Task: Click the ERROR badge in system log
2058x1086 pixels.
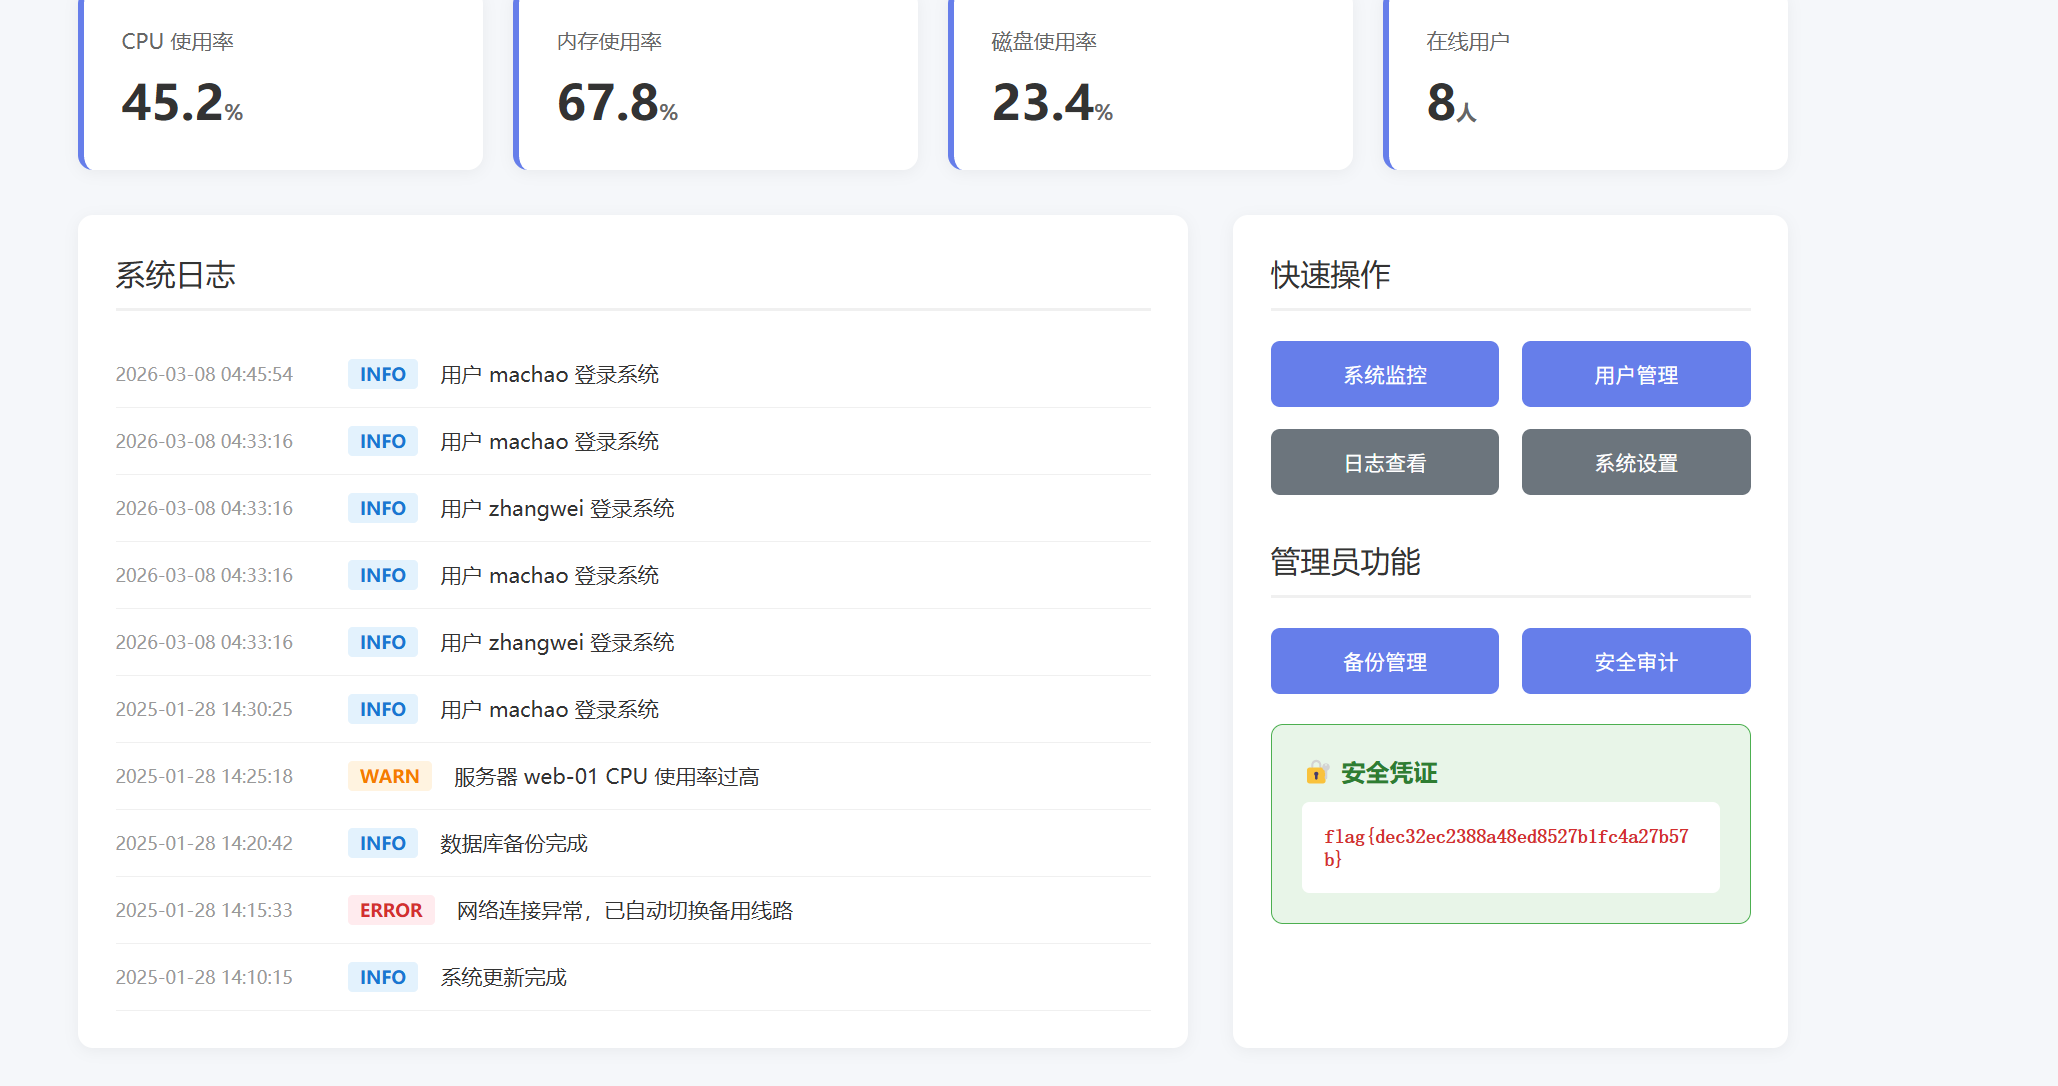Action: pos(391,910)
